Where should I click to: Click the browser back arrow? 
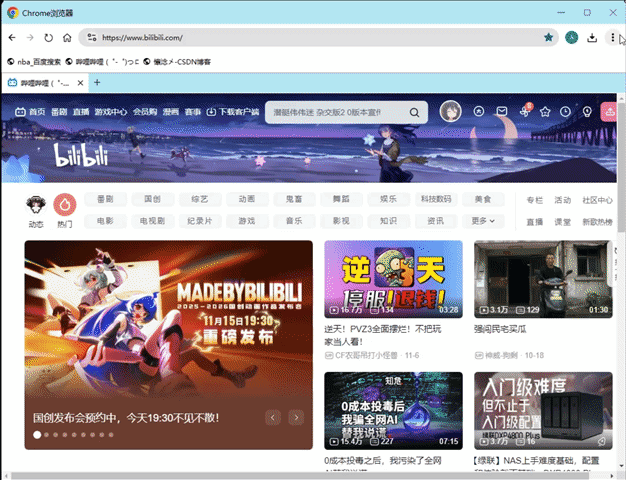[12, 38]
